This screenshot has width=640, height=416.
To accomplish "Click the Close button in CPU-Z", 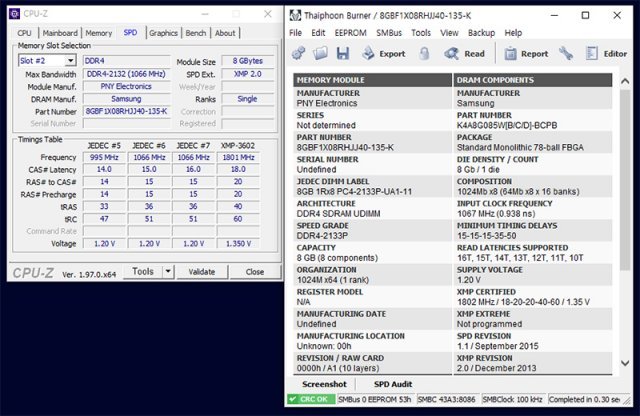I will pyautogui.click(x=255, y=271).
